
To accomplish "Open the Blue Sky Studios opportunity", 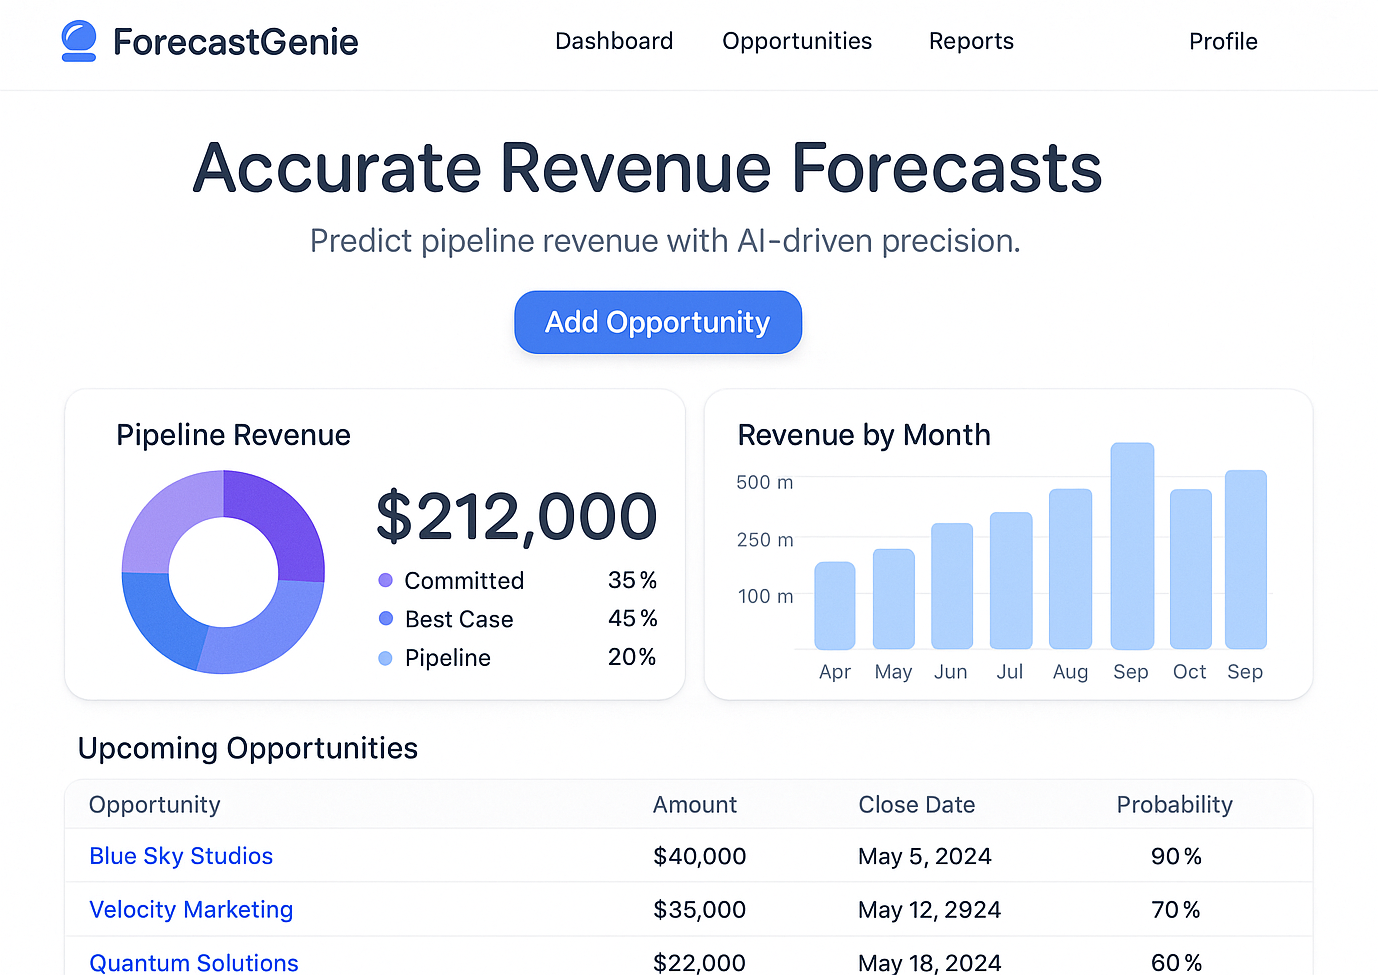I will (180, 856).
